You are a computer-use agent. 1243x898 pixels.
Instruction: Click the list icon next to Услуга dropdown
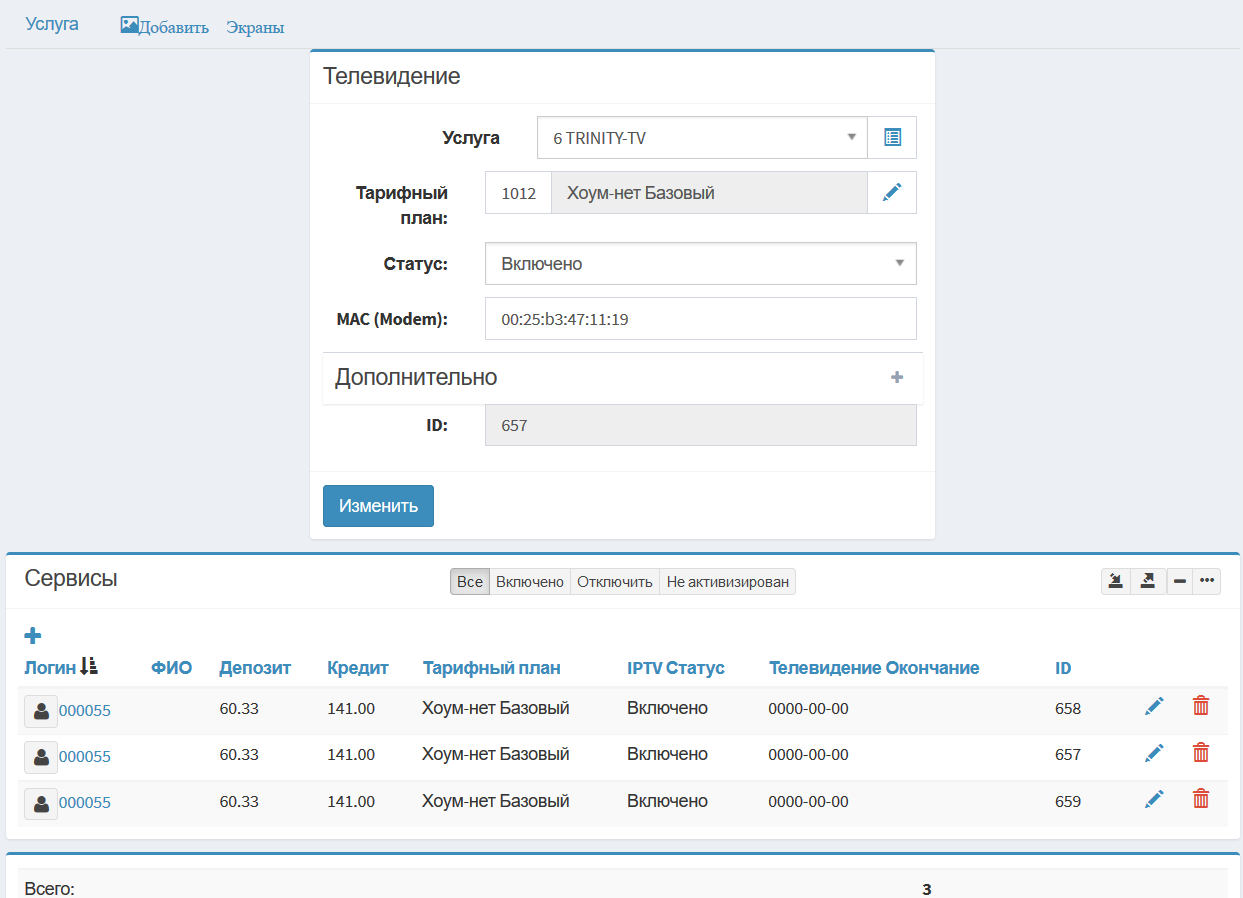point(892,138)
